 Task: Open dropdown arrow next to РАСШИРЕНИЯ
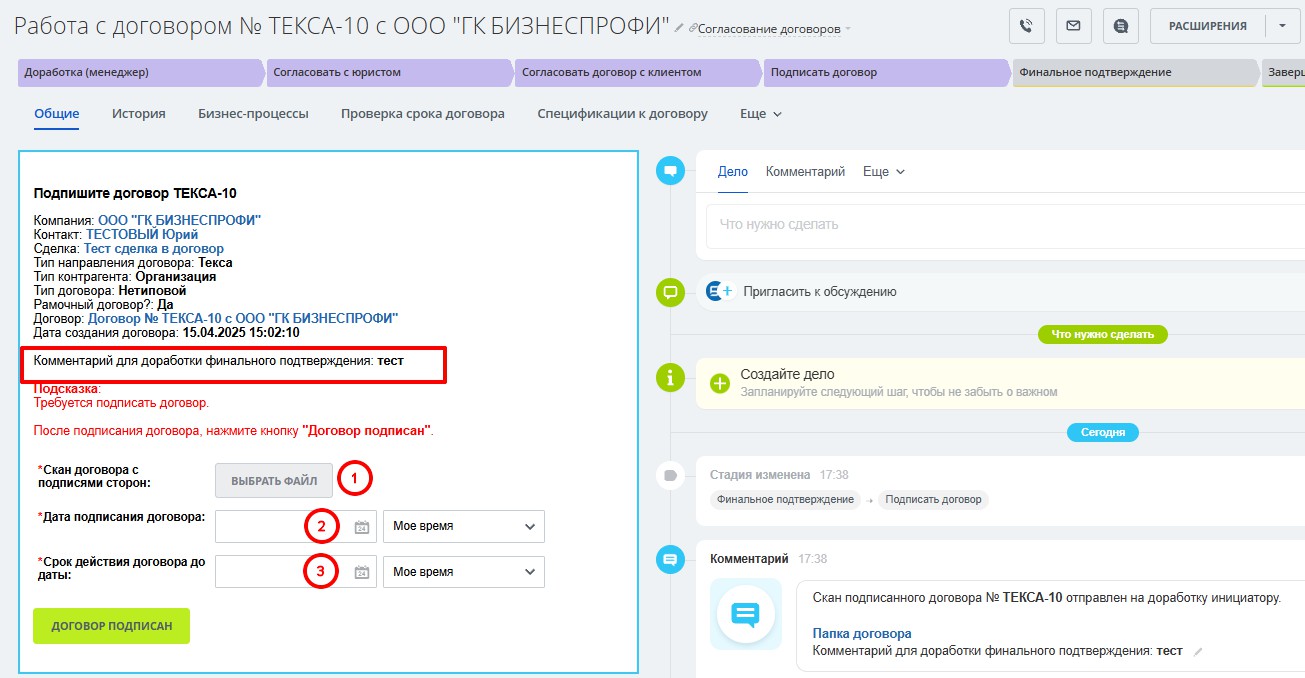tap(1282, 26)
